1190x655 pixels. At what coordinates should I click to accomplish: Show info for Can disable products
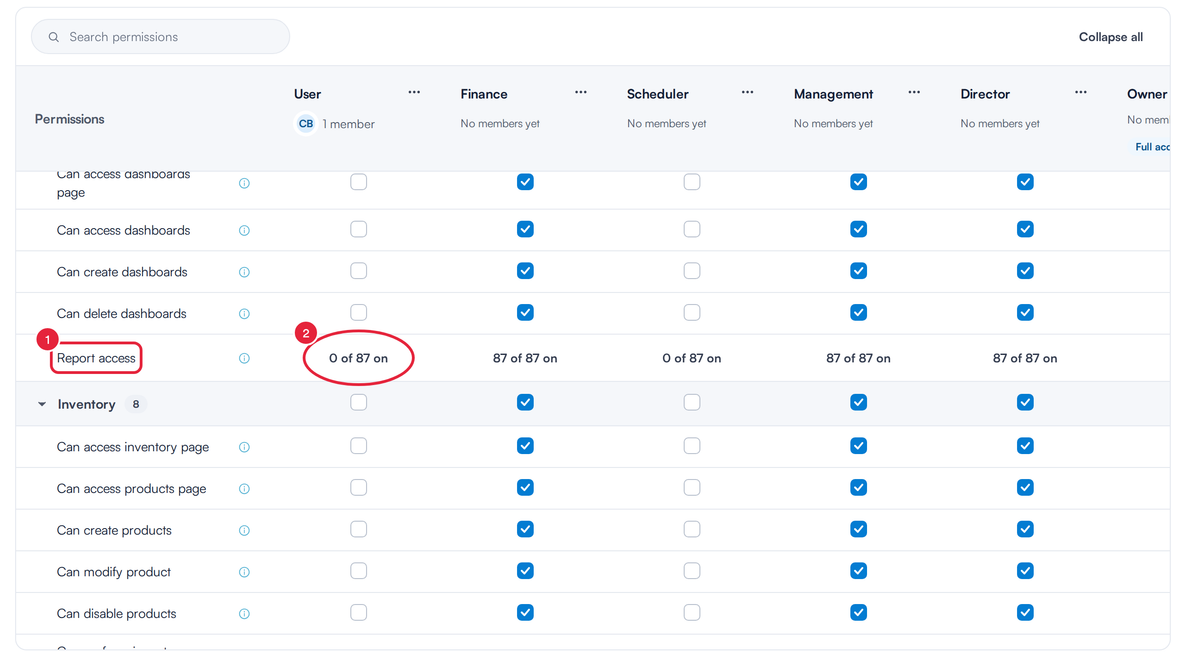244,614
